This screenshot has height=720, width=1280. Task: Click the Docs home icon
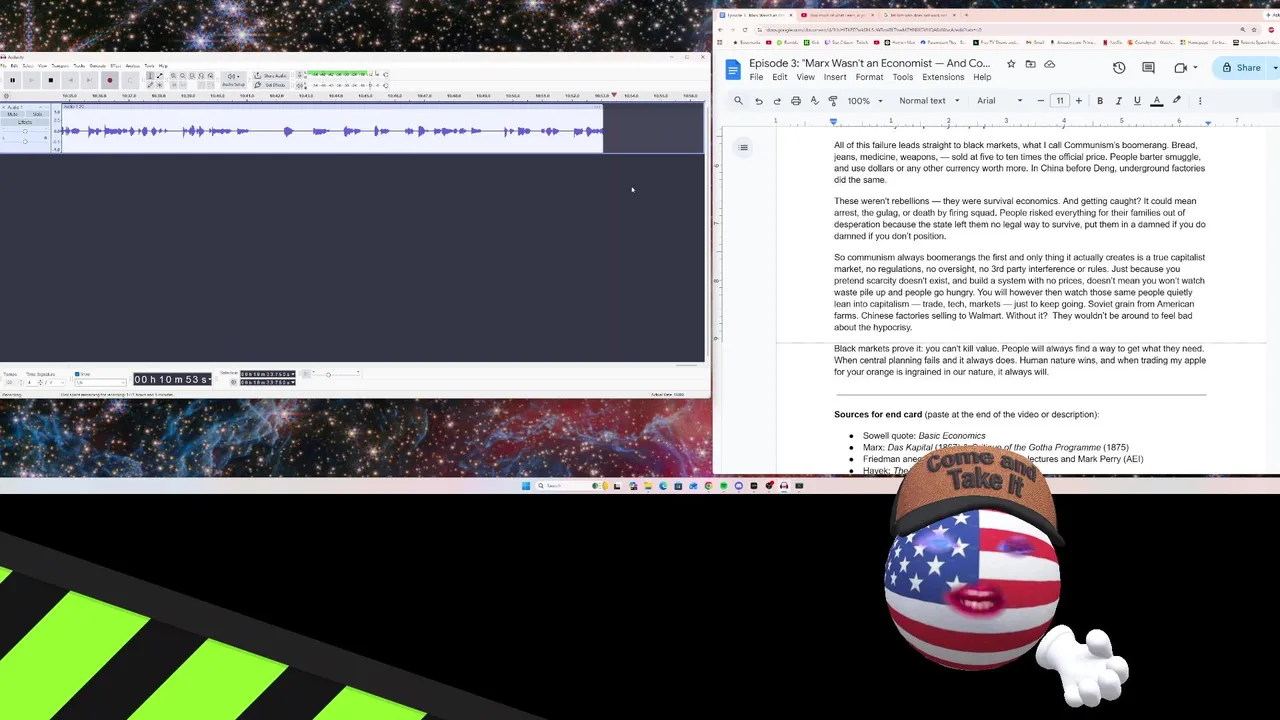coord(732,69)
